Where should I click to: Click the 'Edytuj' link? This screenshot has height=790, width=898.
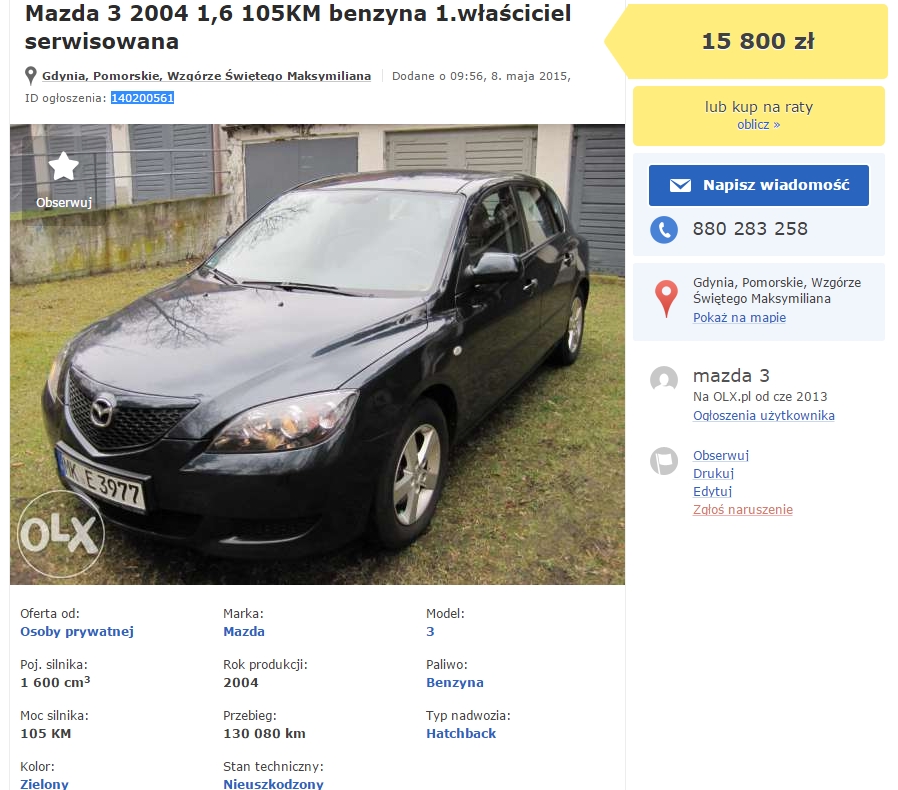click(712, 491)
